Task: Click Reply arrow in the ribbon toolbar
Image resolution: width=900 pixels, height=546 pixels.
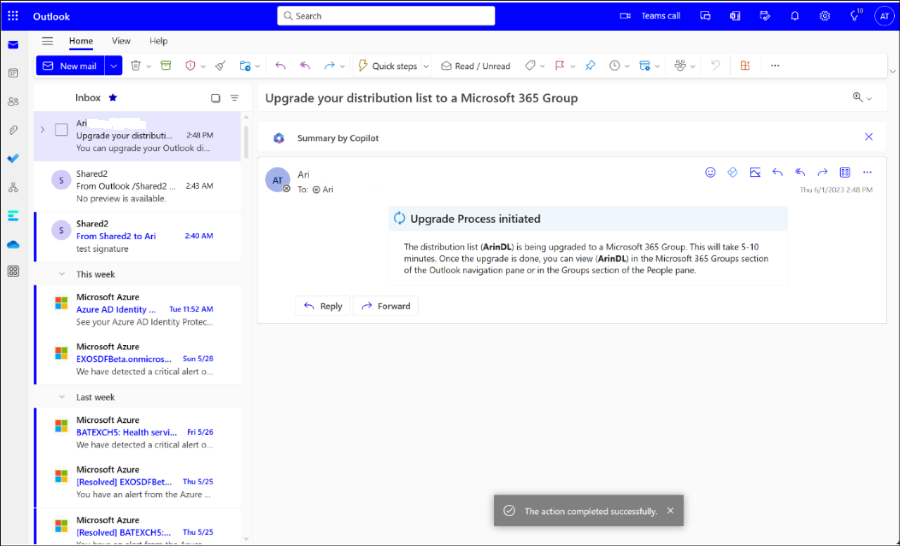Action: [x=280, y=66]
